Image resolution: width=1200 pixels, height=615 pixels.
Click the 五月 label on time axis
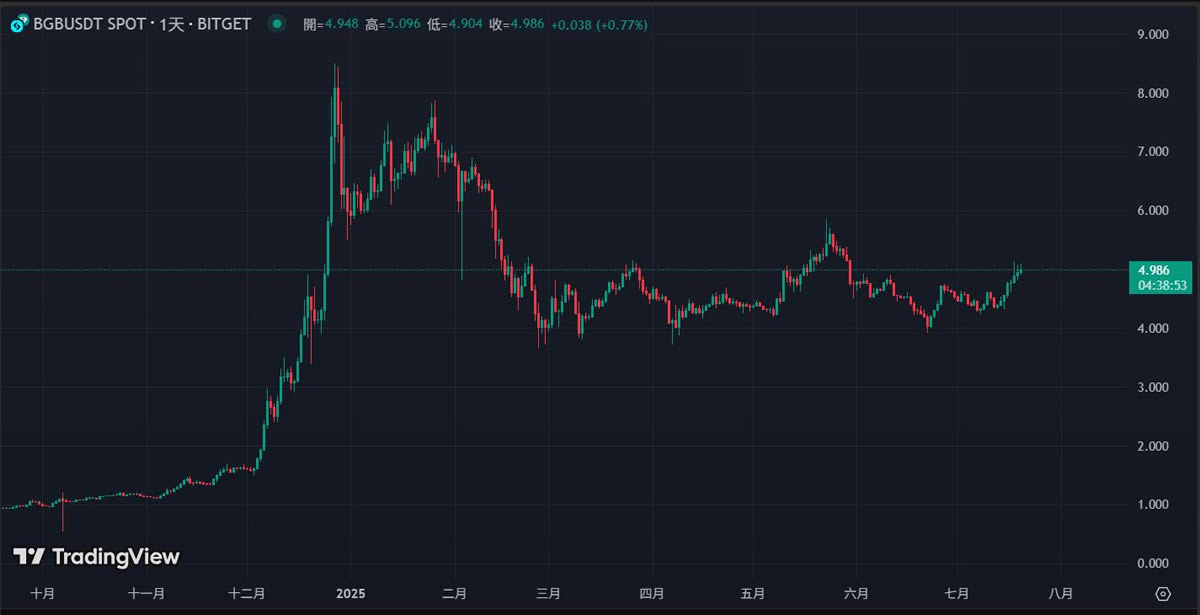pyautogui.click(x=754, y=594)
